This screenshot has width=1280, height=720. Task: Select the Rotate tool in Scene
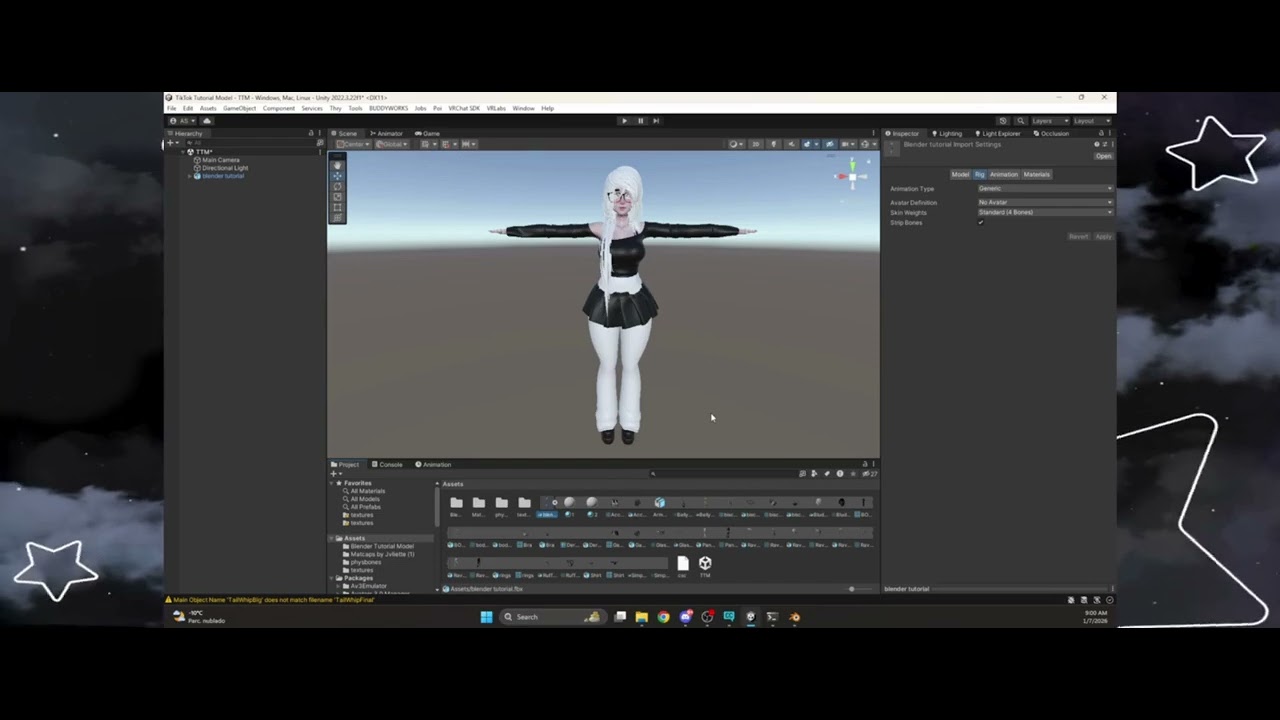pos(337,187)
